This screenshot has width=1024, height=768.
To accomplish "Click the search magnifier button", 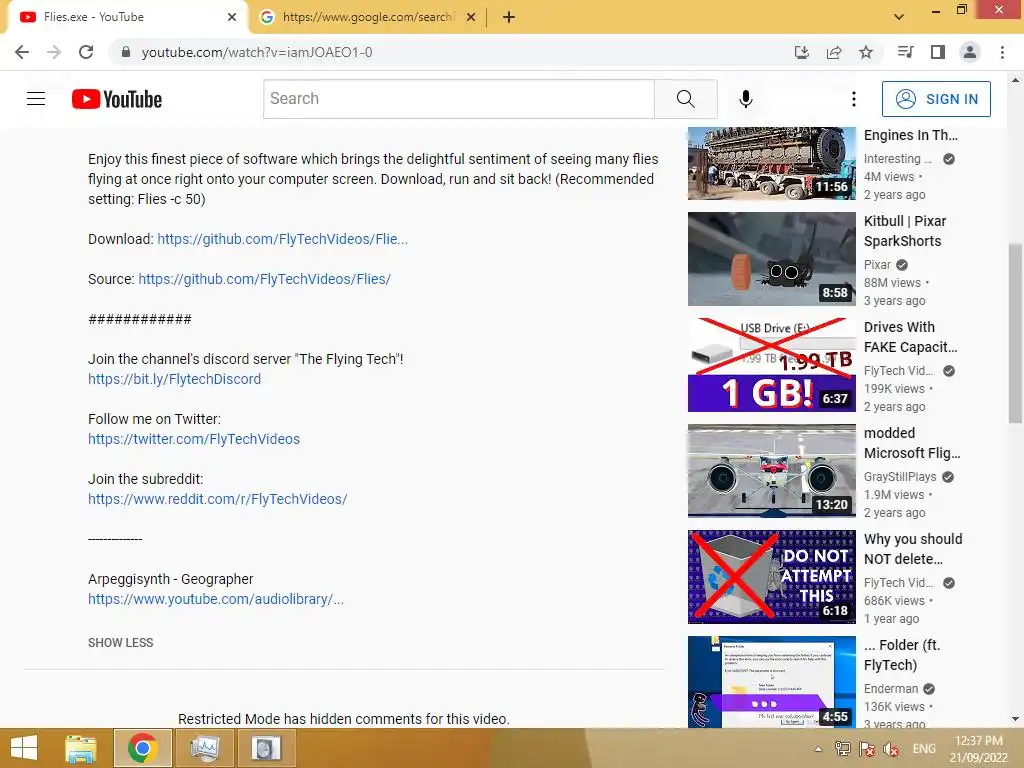I will pyautogui.click(x=686, y=99).
